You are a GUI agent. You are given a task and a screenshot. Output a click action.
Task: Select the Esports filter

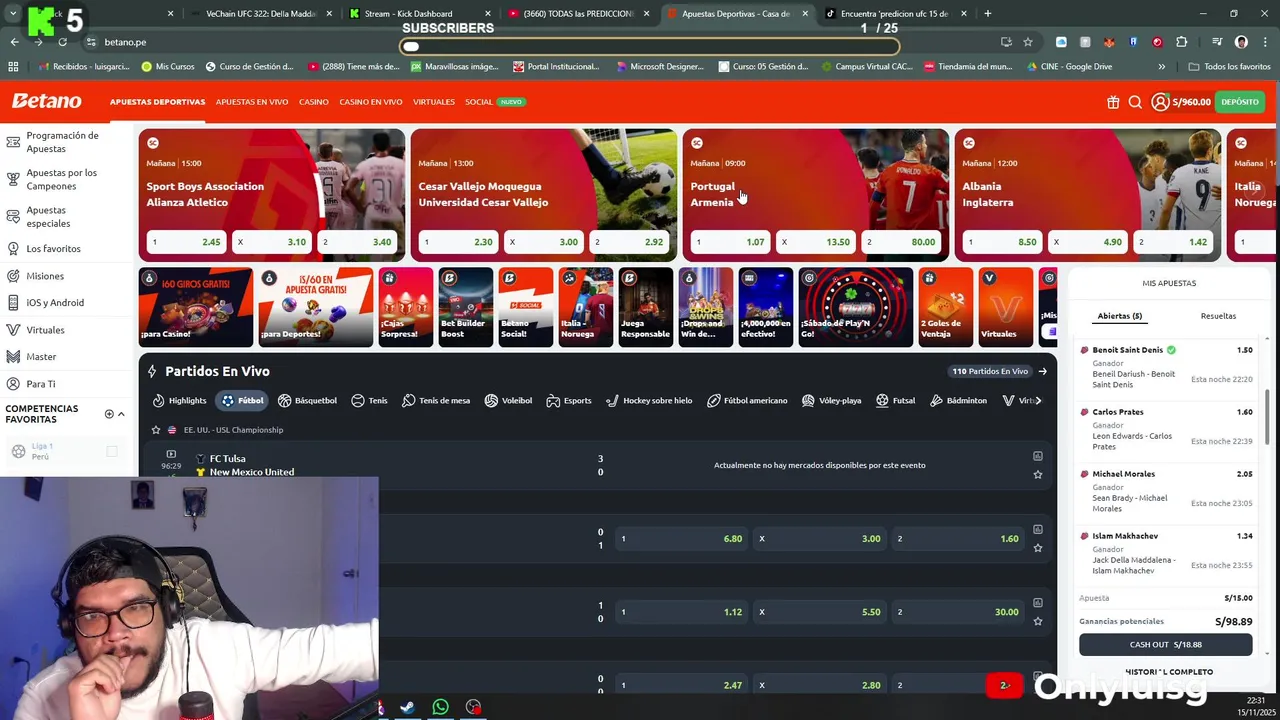(569, 400)
